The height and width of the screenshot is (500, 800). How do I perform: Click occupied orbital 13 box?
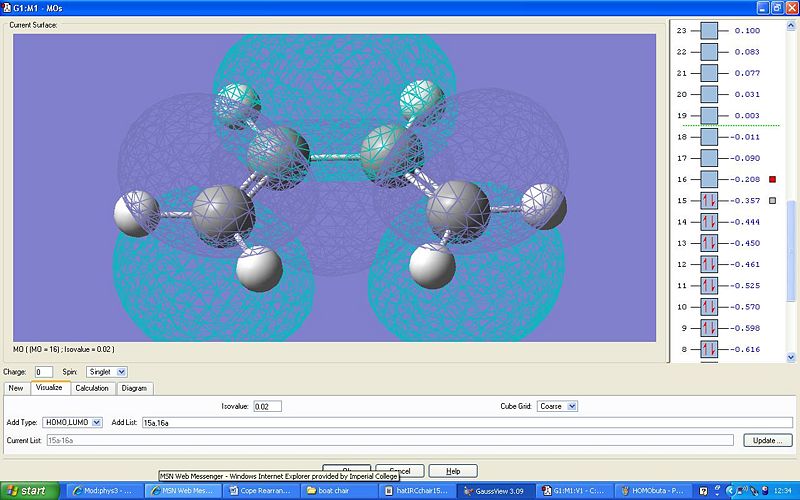point(709,243)
